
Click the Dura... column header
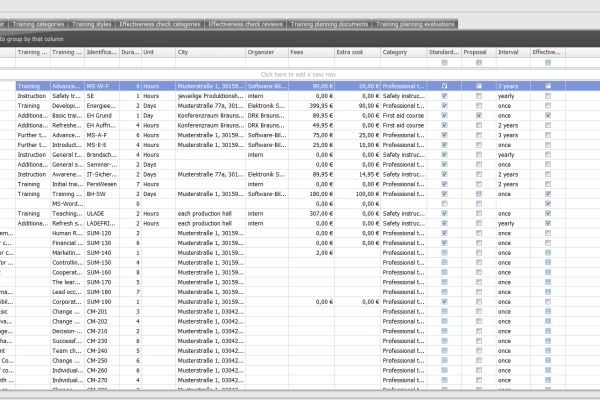130,52
